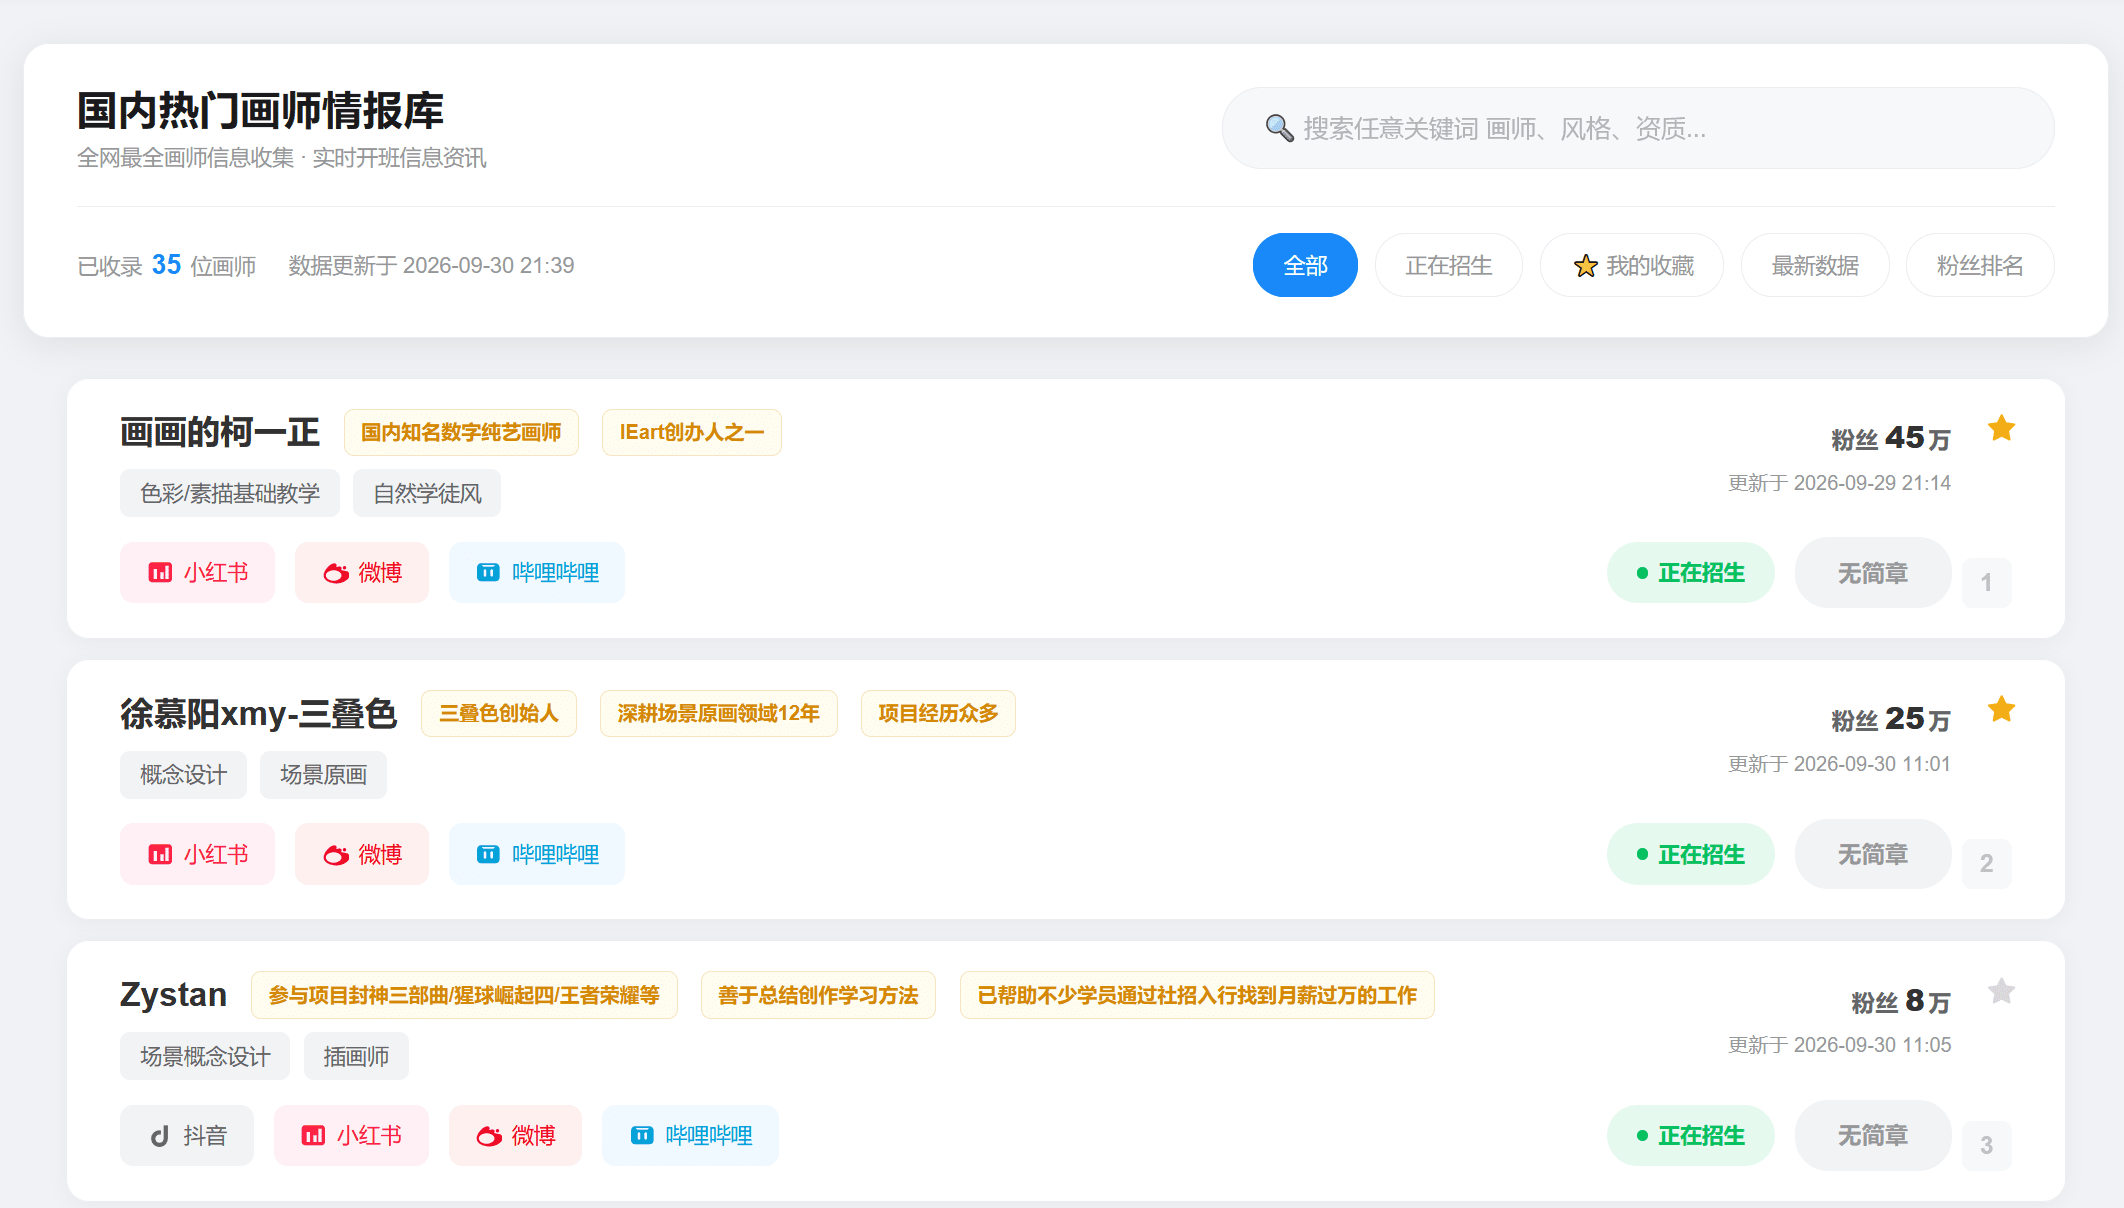The width and height of the screenshot is (2124, 1208).
Task: Click 正在招生 status on Zystan card
Action: 1690,1135
